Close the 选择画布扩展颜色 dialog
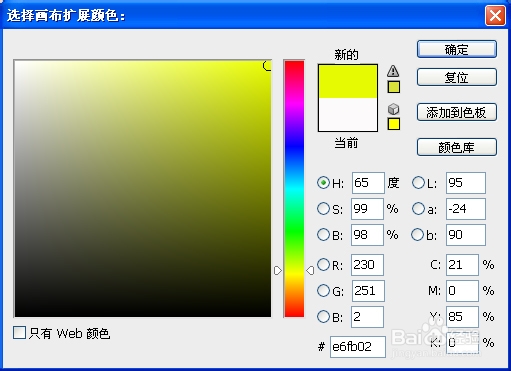 coord(495,15)
